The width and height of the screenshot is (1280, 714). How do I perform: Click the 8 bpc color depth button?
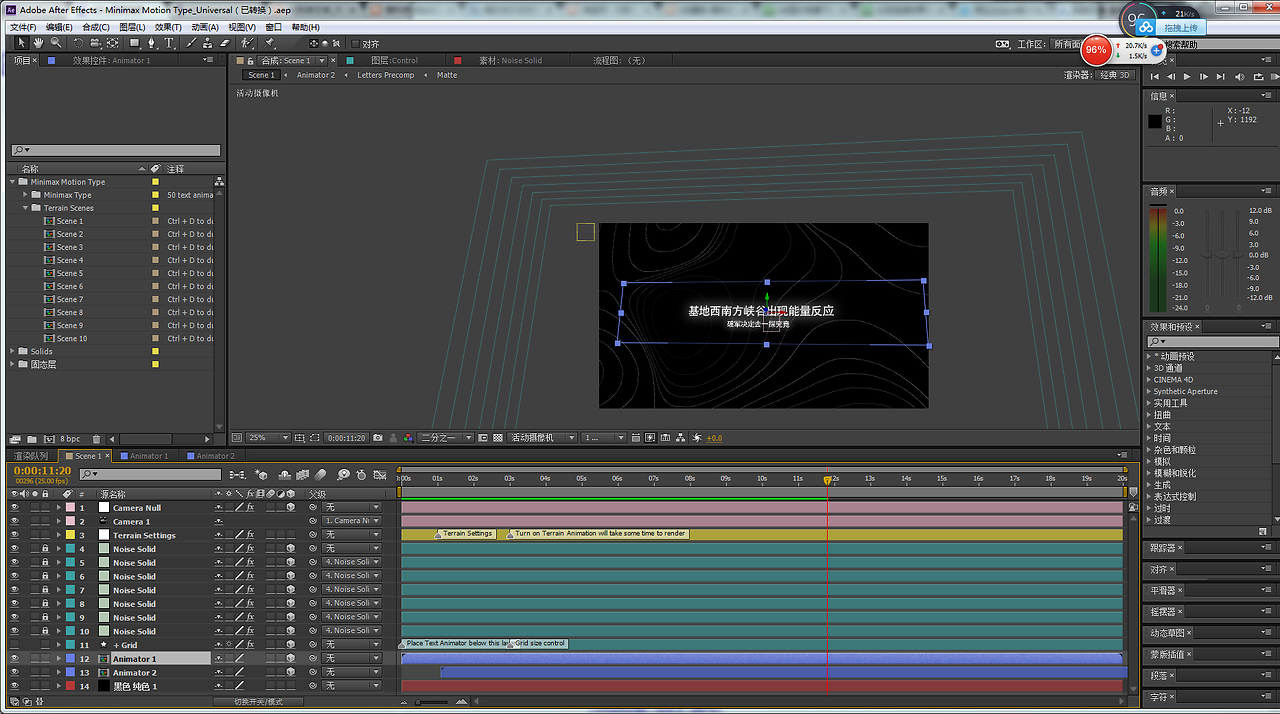coord(70,439)
